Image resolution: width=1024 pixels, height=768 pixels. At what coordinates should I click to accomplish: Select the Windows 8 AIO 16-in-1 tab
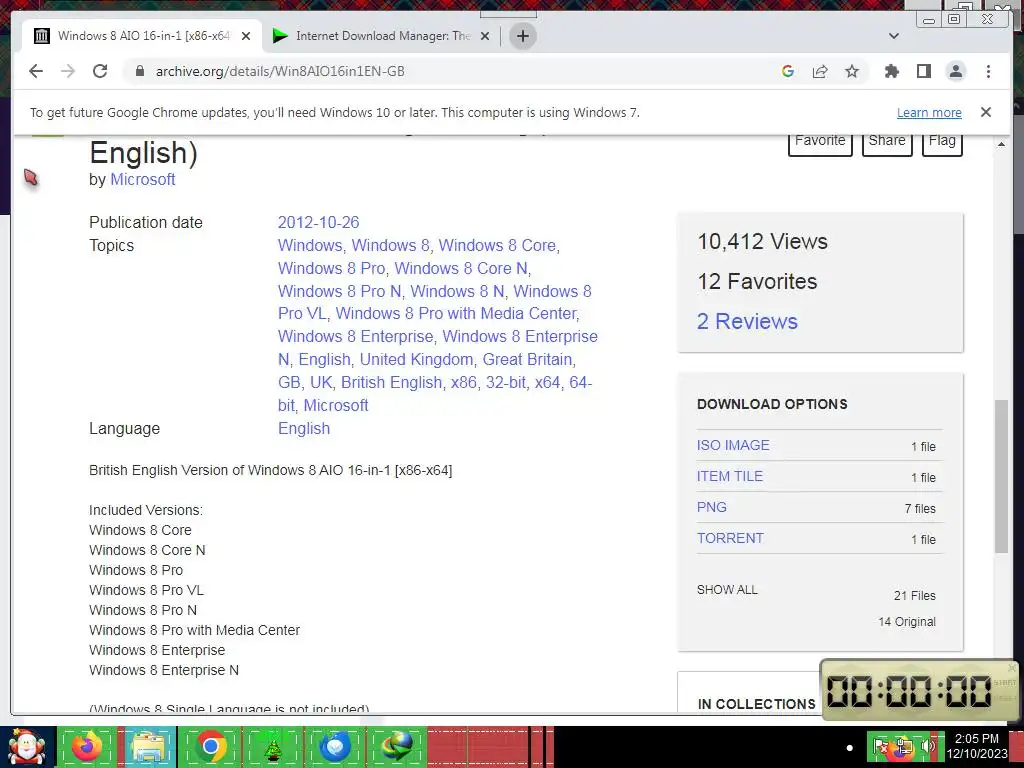(142, 36)
